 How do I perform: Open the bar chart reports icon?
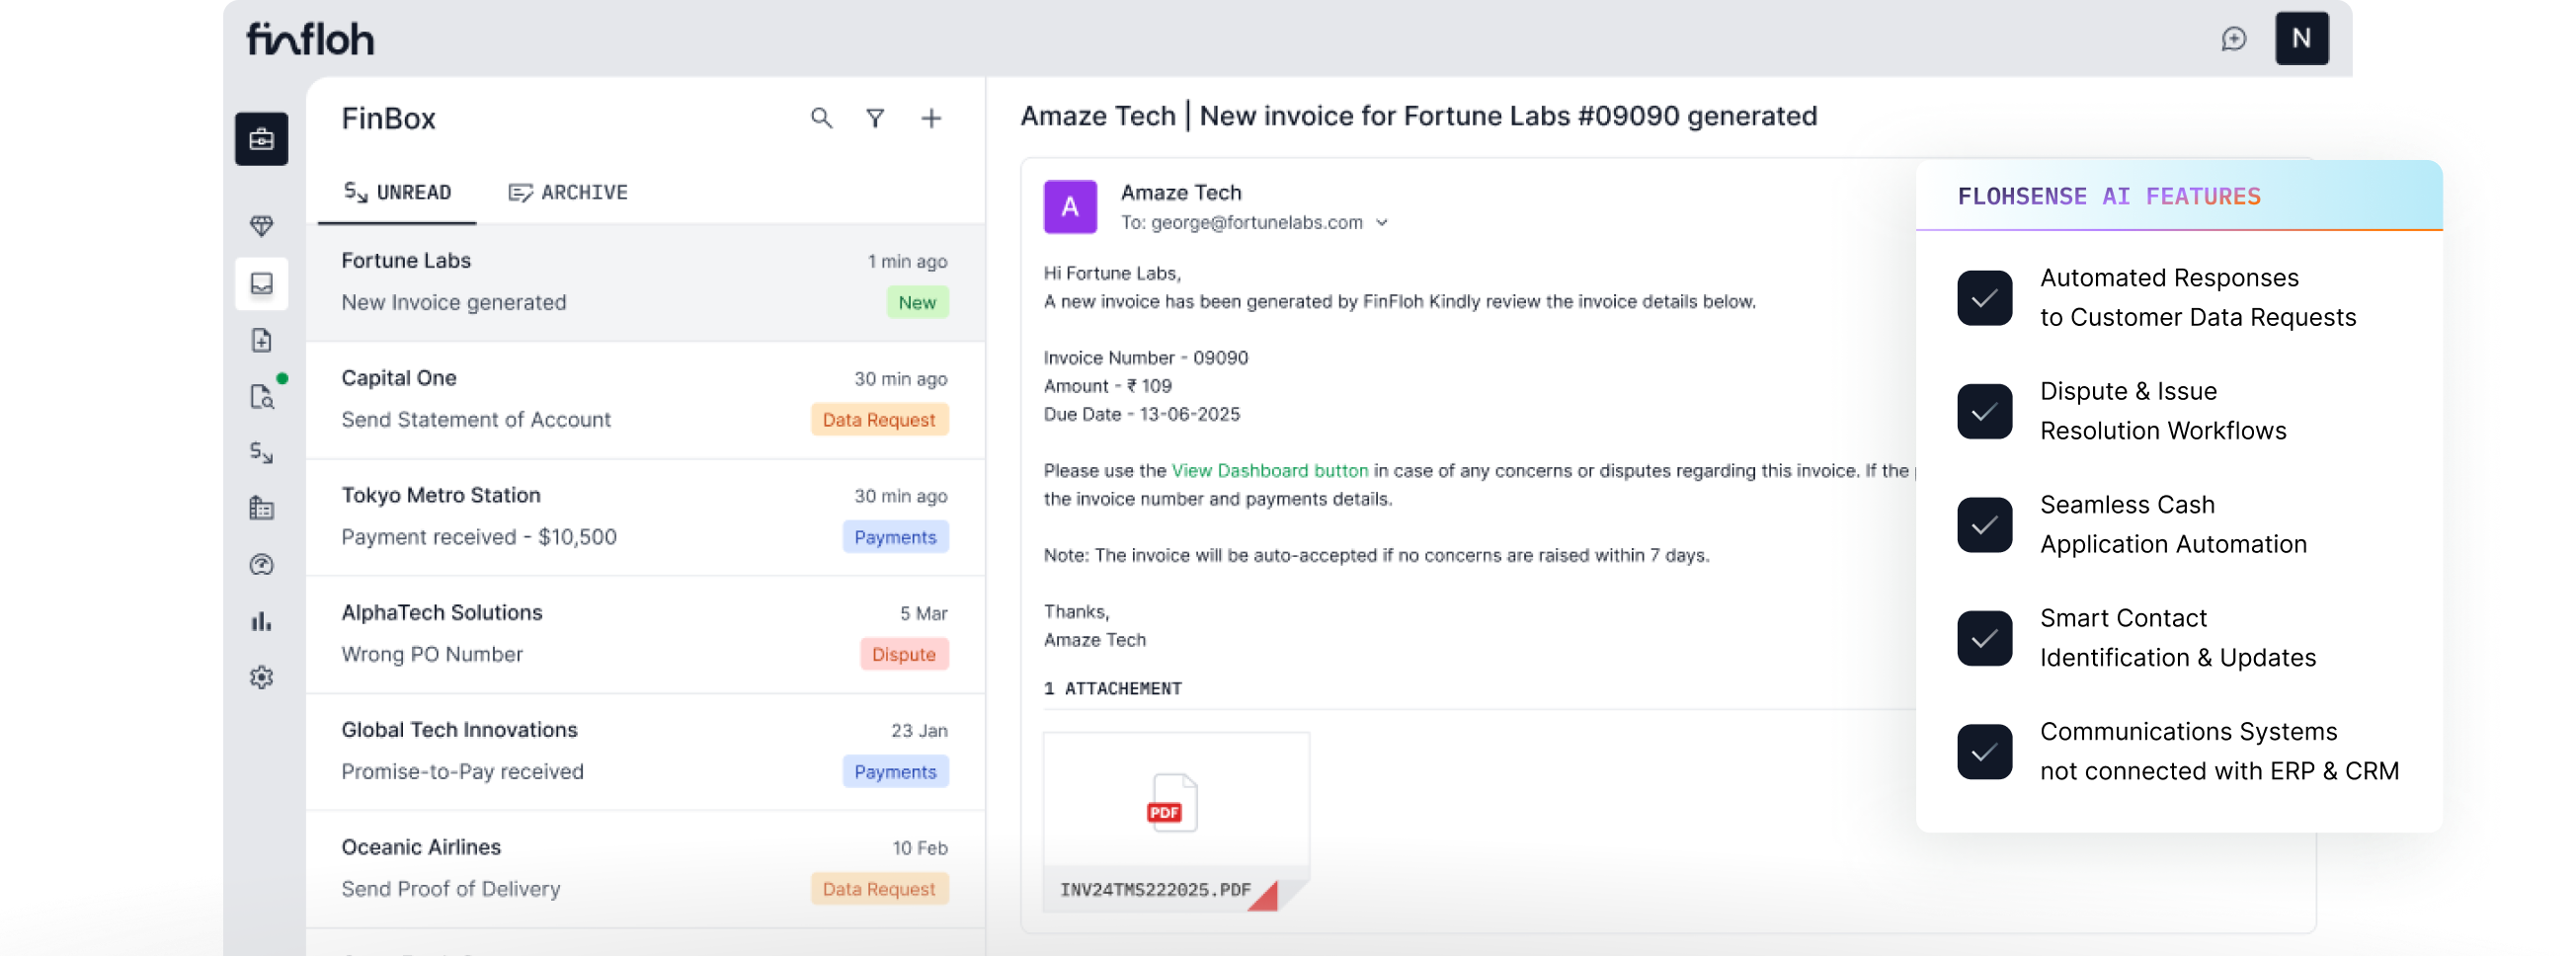tap(261, 622)
